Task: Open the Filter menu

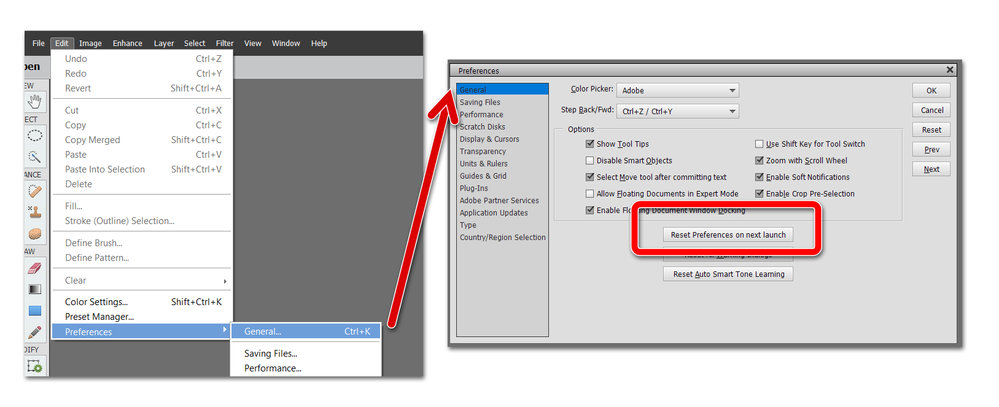Action: pos(224,43)
